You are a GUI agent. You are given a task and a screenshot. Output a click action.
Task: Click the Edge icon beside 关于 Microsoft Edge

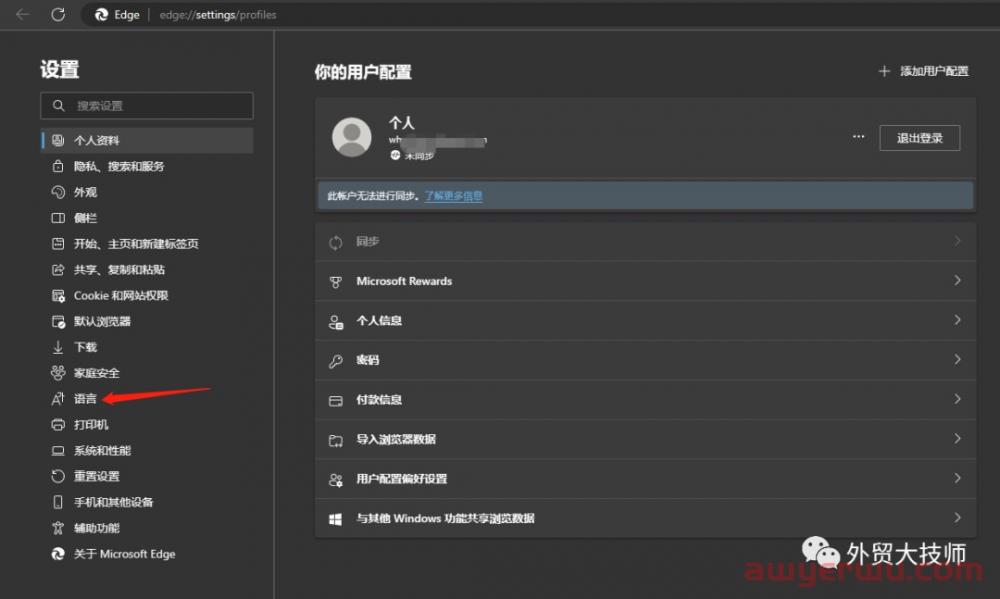(58, 554)
